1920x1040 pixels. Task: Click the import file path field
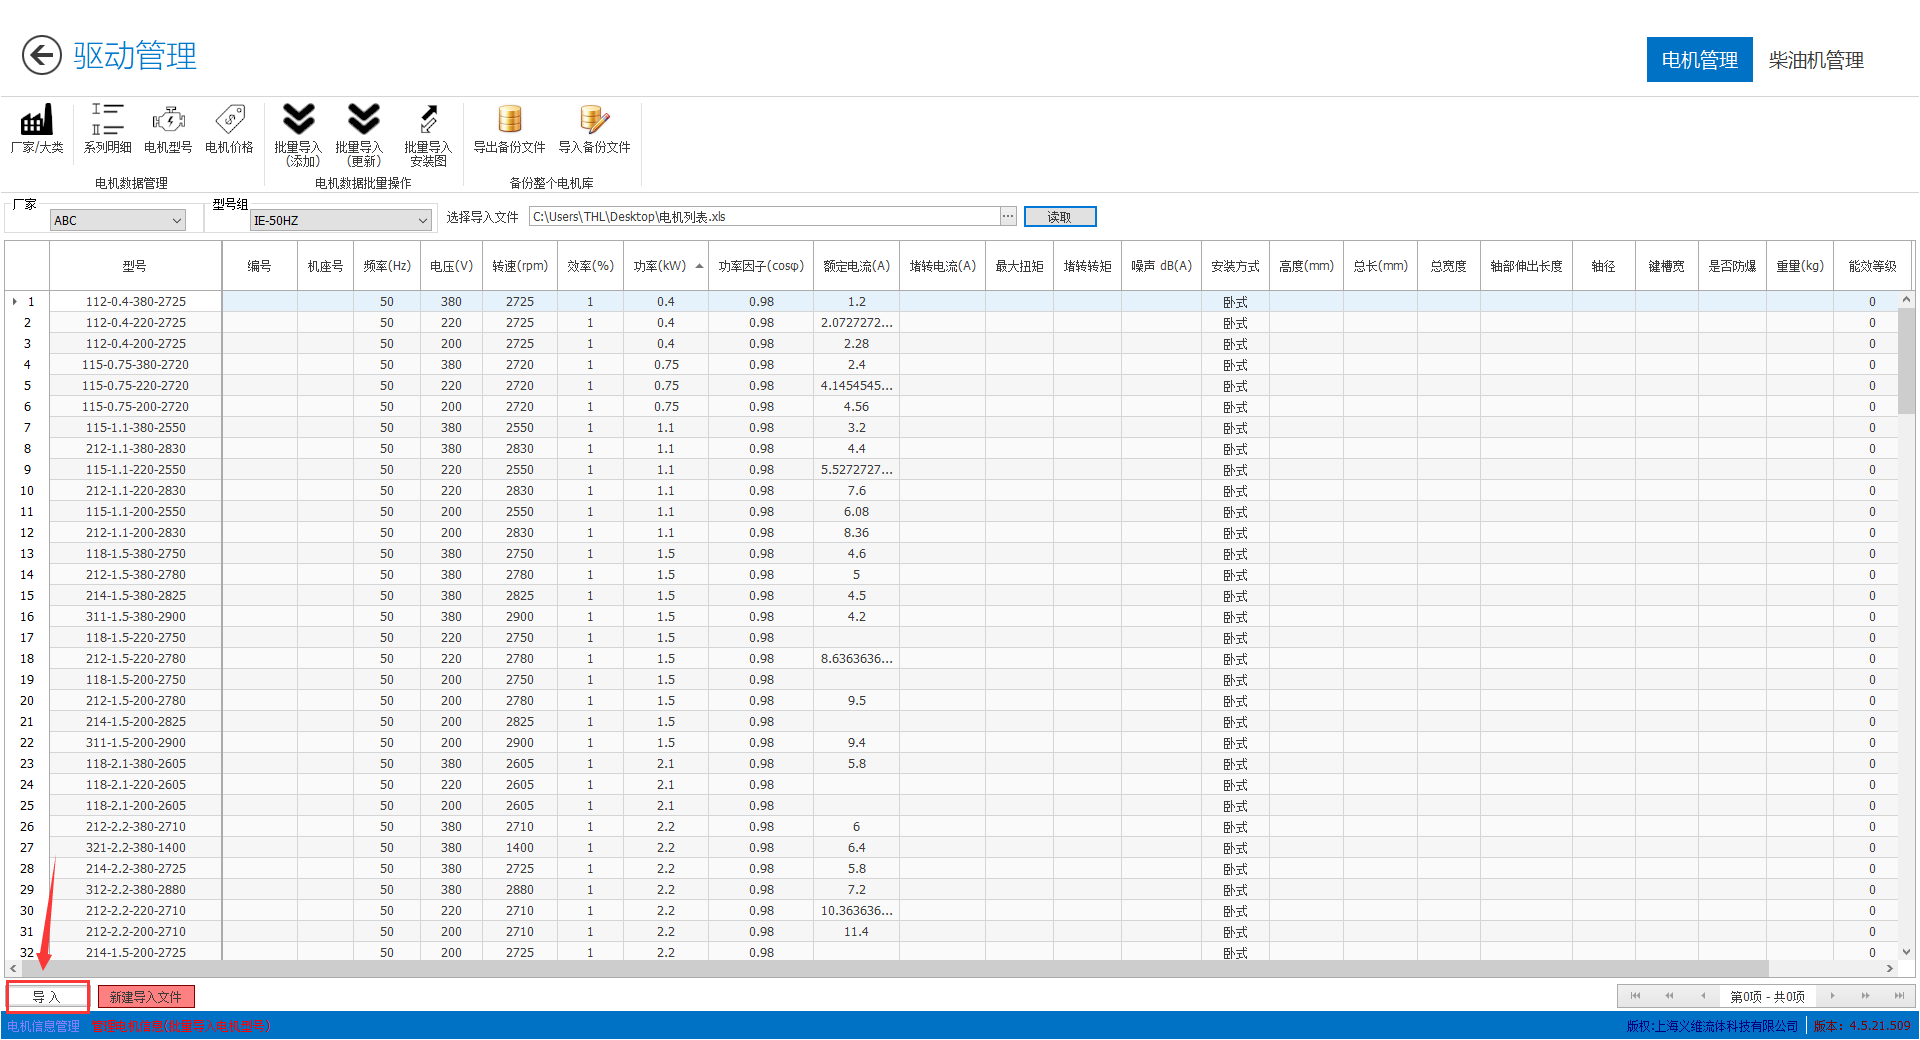coord(764,216)
